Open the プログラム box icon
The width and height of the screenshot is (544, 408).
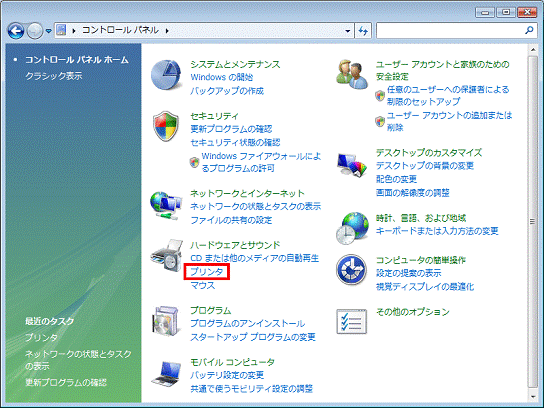(x=167, y=321)
